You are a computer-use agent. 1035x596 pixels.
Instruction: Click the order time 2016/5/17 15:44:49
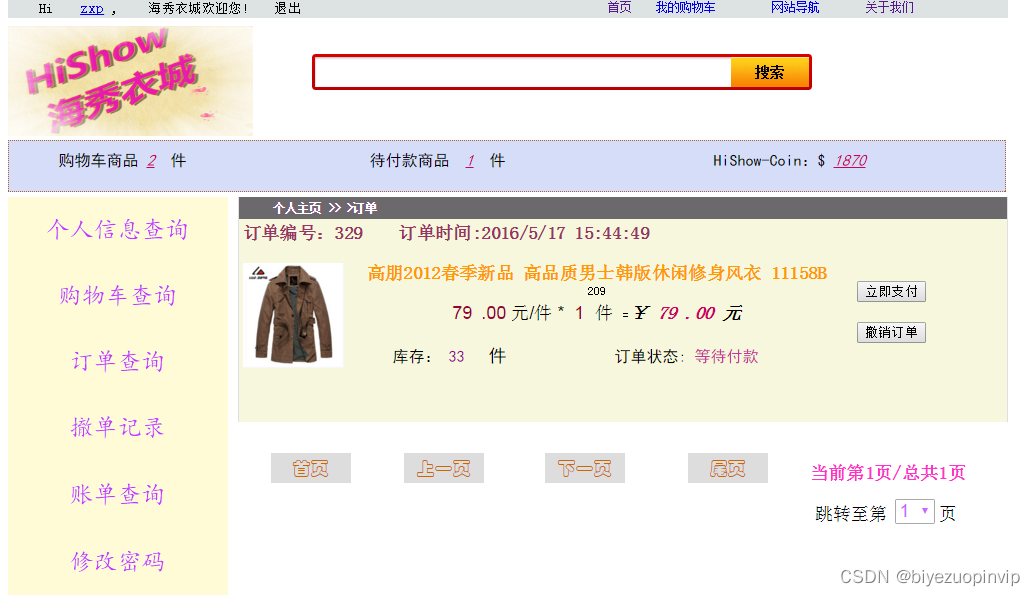pyautogui.click(x=566, y=233)
